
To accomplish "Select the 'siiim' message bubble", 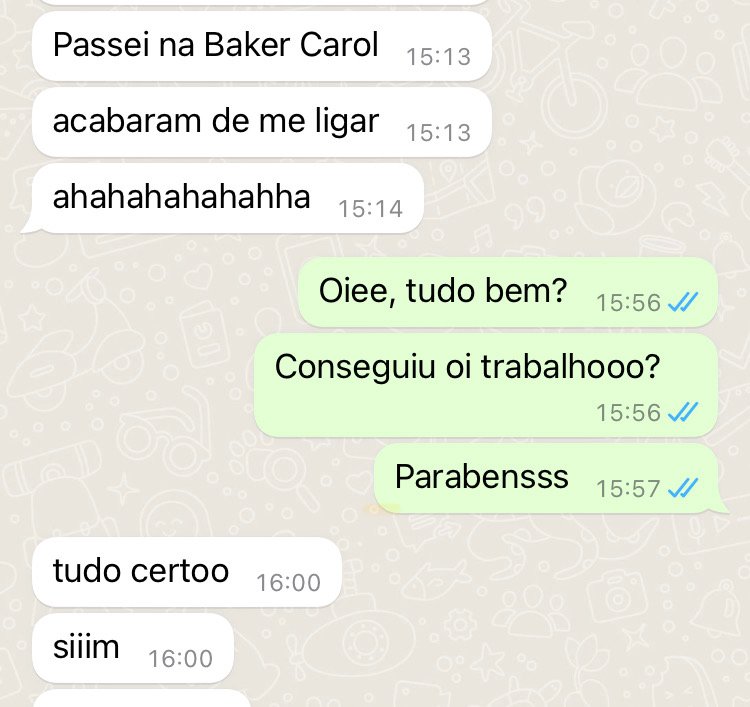I will coord(133,648).
